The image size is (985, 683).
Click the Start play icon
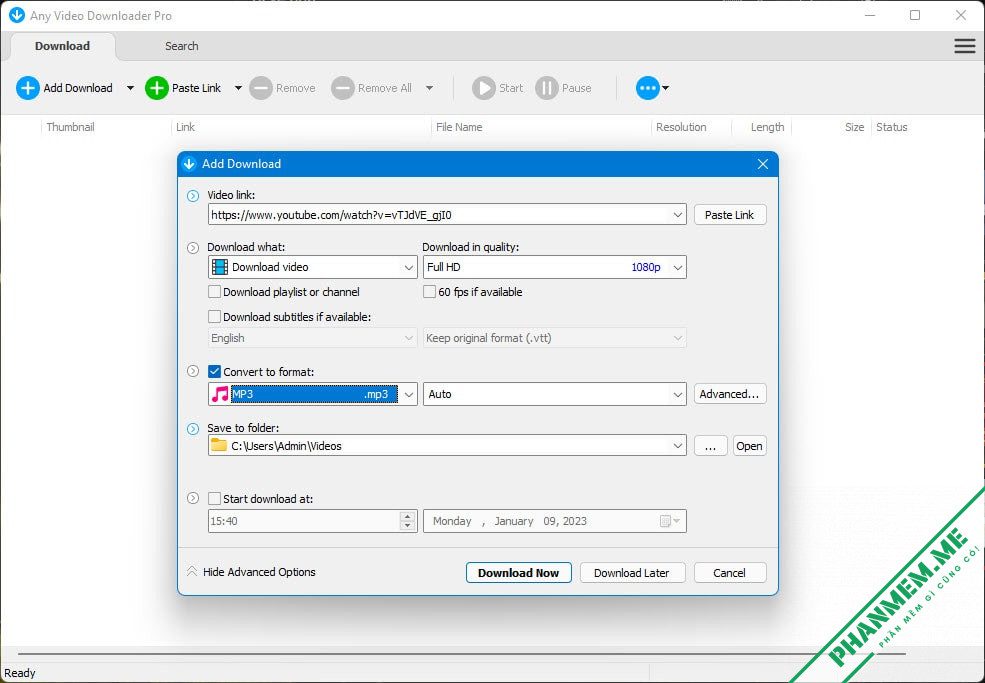(484, 88)
